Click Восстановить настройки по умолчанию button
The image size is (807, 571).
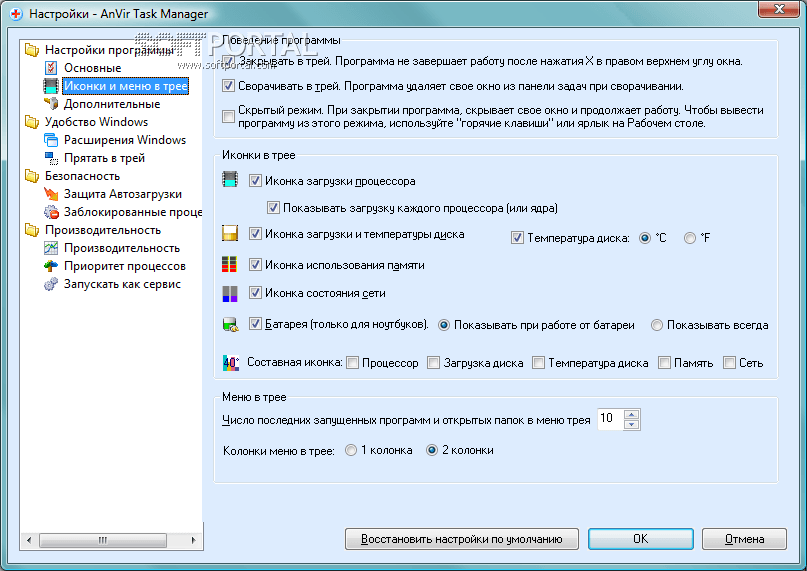462,539
